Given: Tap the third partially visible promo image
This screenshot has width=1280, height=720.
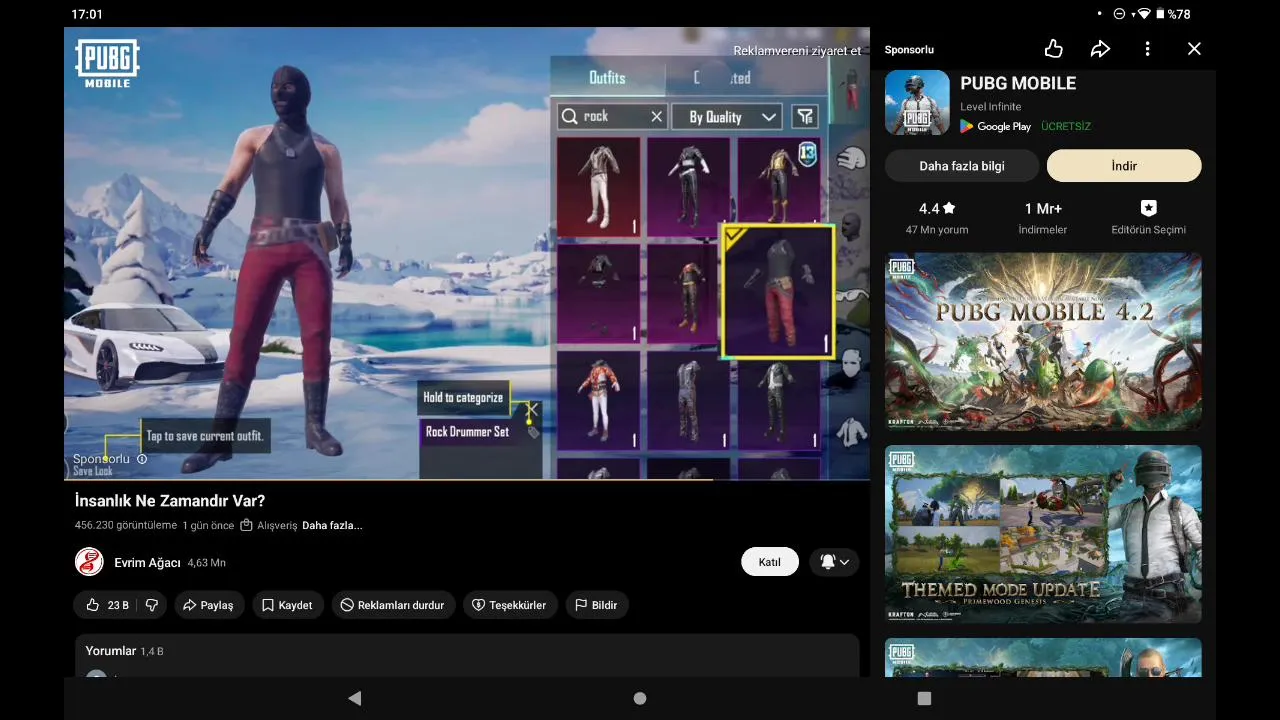Looking at the screenshot, I should coord(1043,657).
